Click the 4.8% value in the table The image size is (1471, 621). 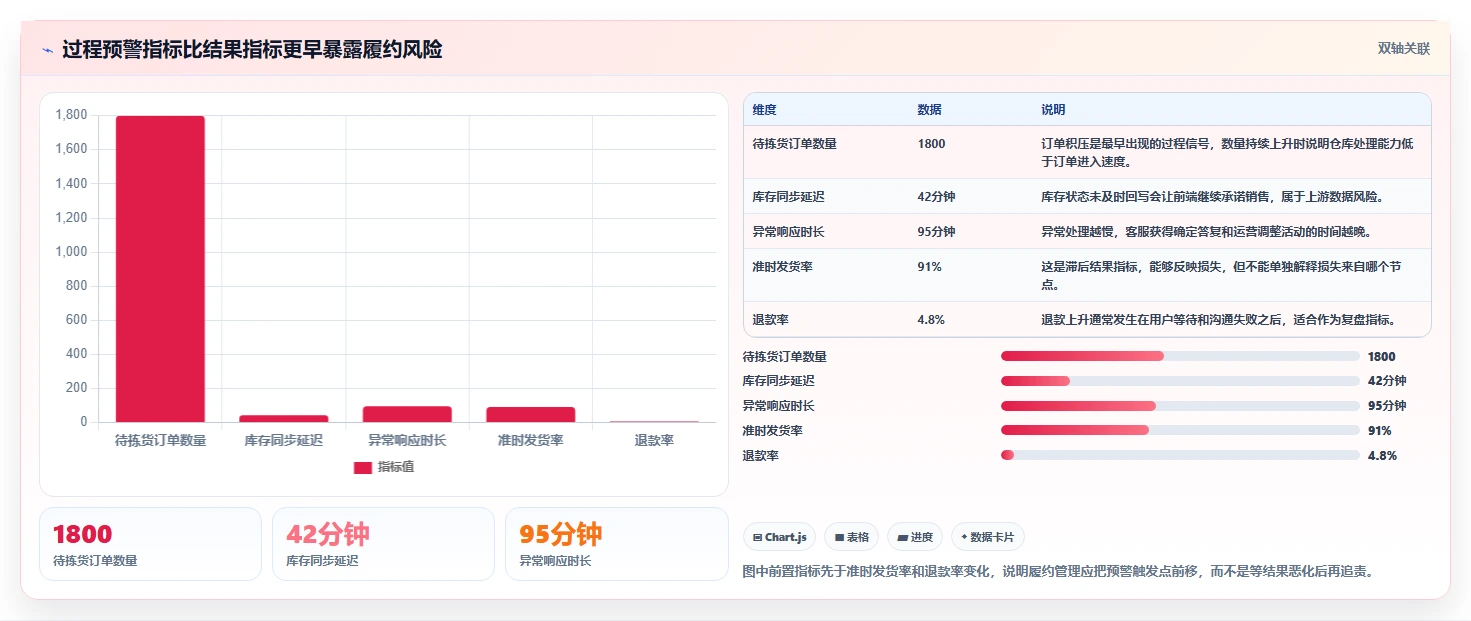(931, 320)
